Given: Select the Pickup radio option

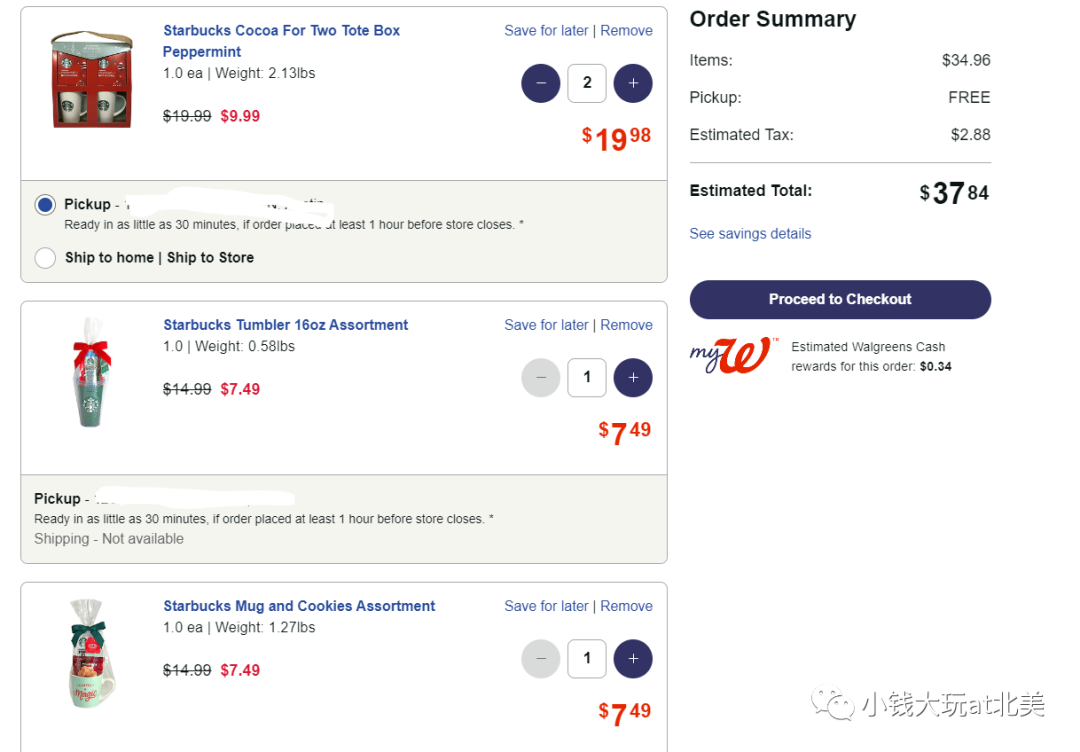Looking at the screenshot, I should [x=45, y=205].
